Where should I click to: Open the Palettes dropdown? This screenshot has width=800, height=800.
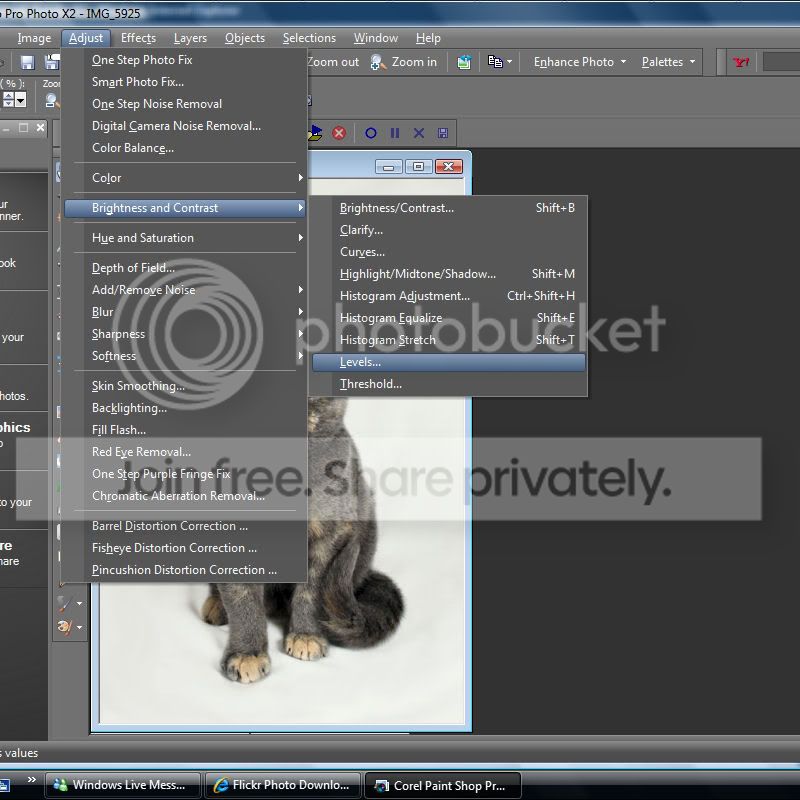point(668,62)
